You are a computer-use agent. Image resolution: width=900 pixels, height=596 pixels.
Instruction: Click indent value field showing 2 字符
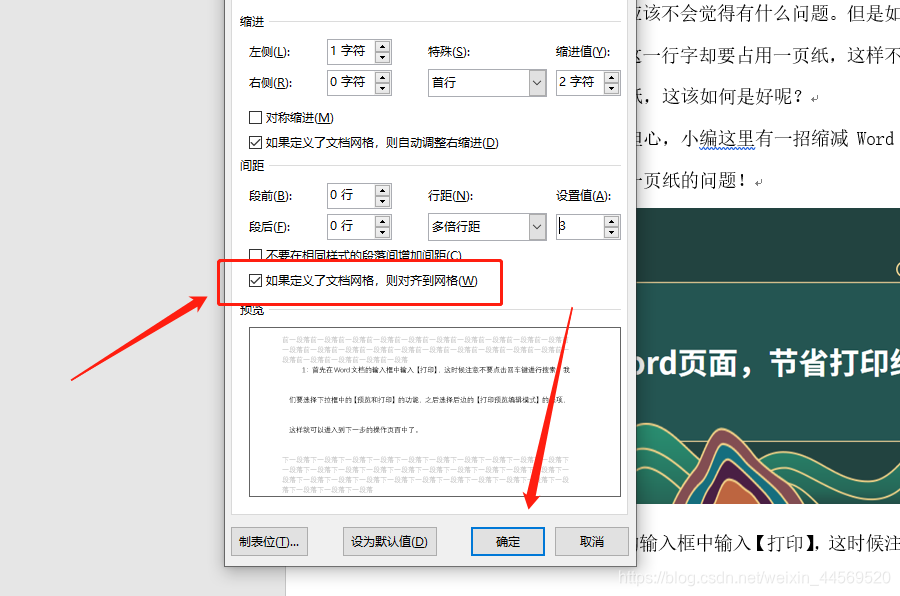(580, 82)
